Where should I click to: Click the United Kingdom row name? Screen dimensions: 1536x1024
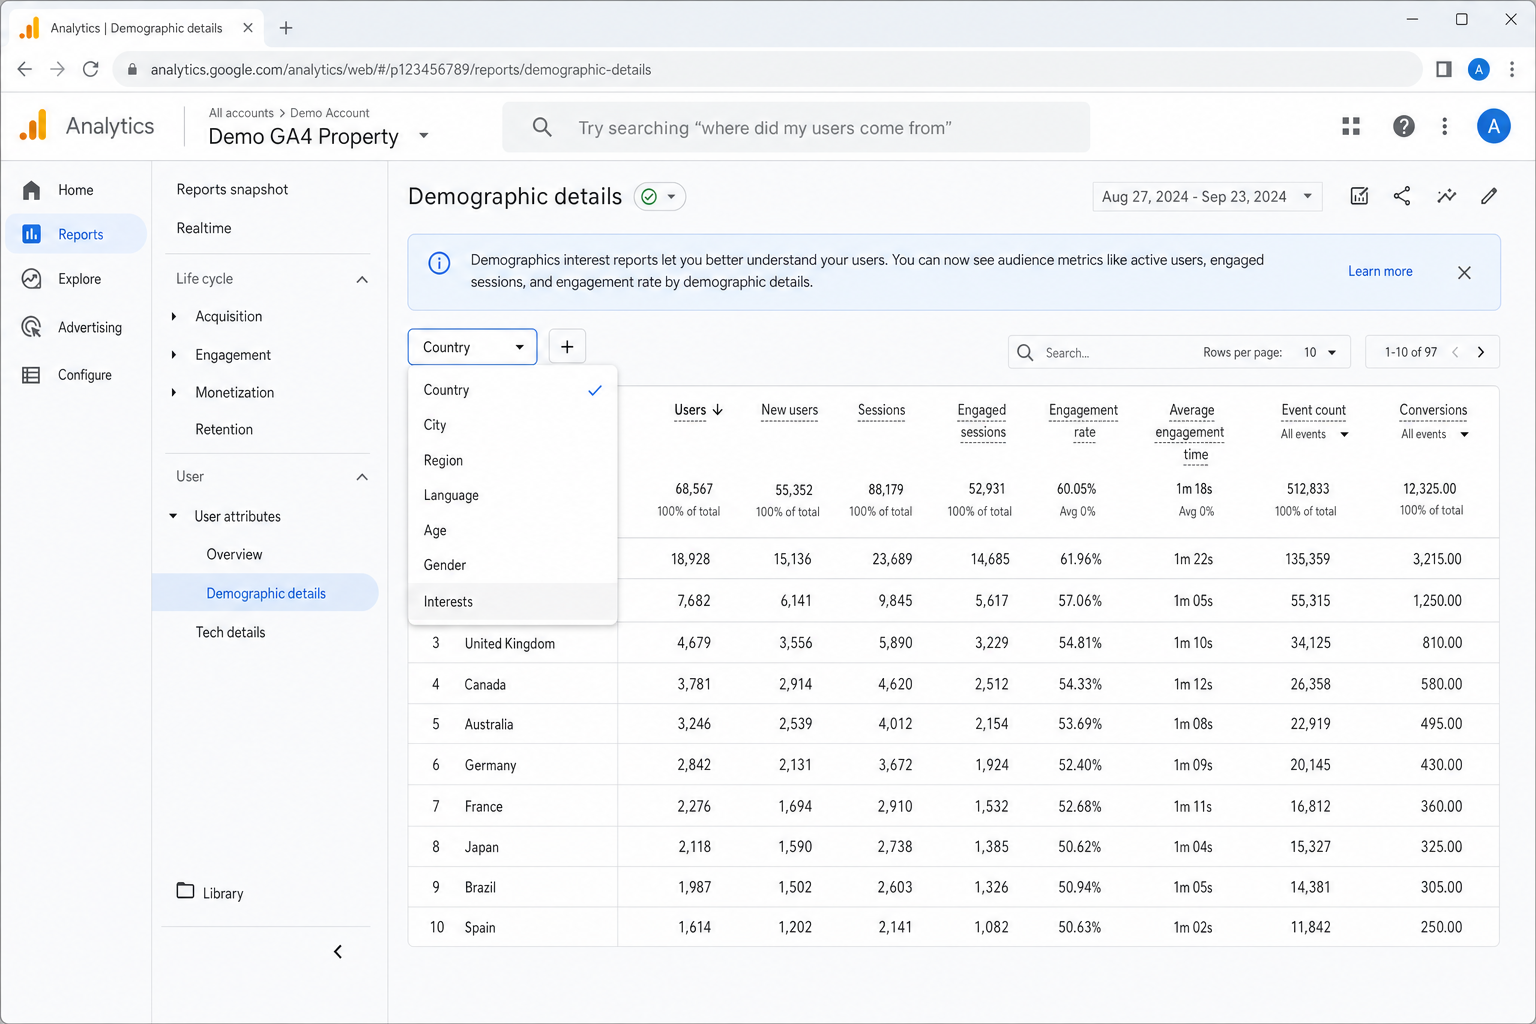click(509, 643)
